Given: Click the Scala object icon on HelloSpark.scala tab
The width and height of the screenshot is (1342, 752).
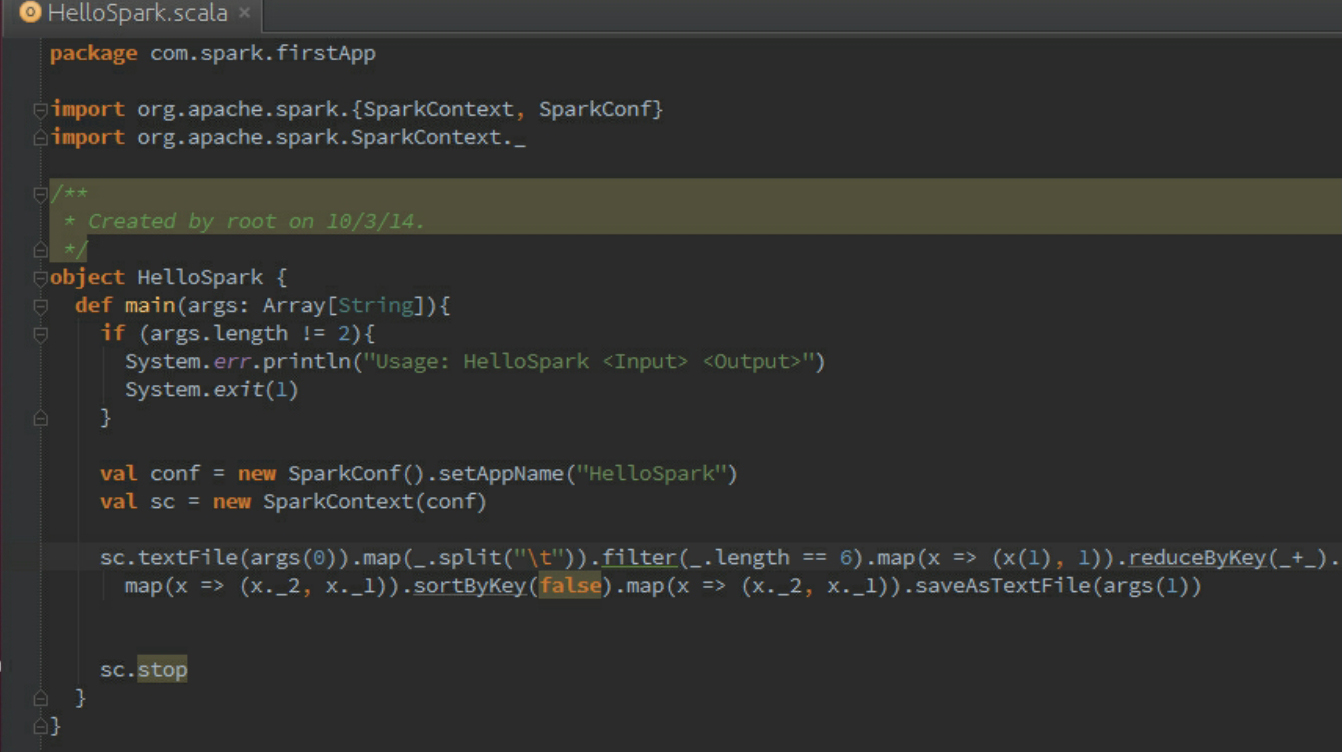Looking at the screenshot, I should (x=31, y=14).
